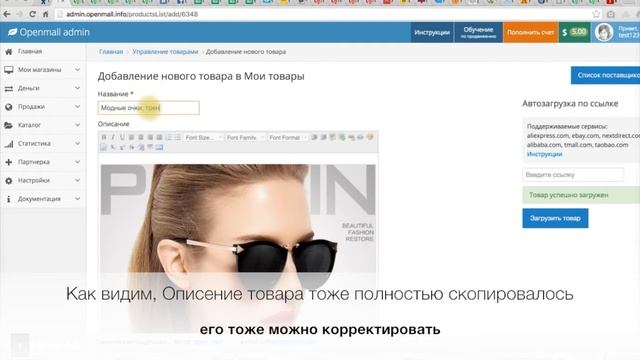640x360 pixels.
Task: Click Инструкции button in top bar
Action: point(432,32)
